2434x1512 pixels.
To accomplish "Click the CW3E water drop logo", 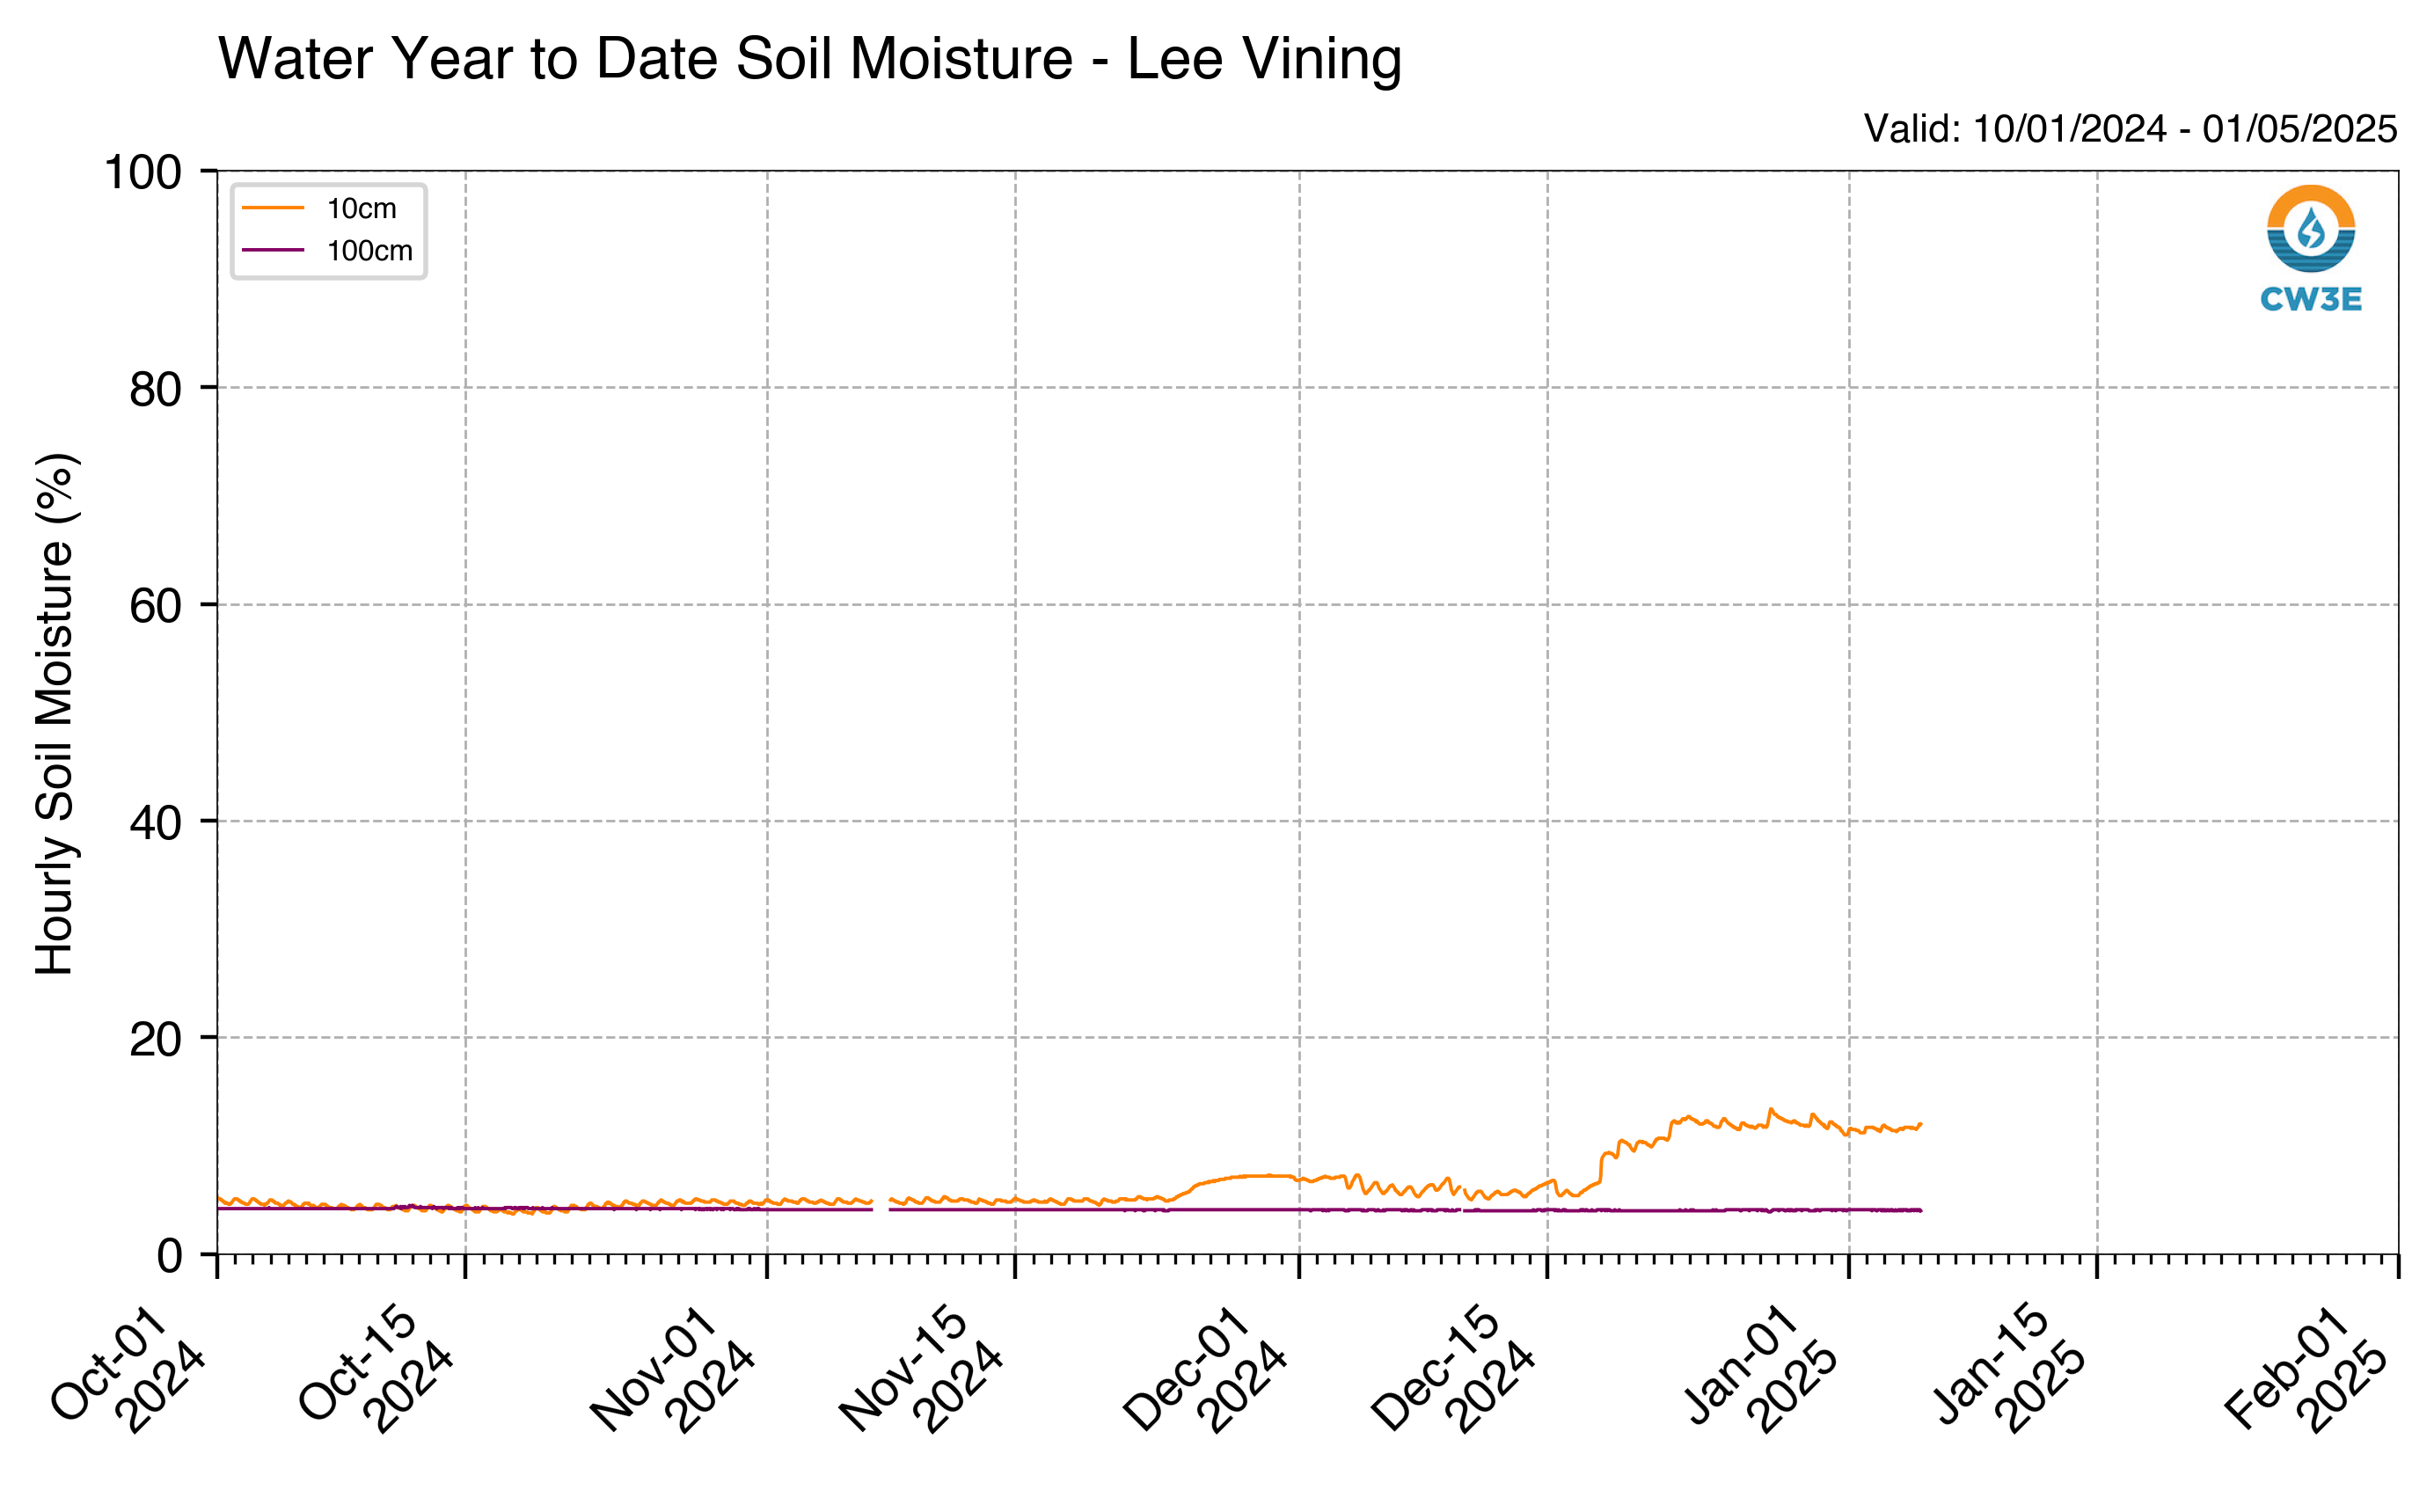I will point(2311,229).
